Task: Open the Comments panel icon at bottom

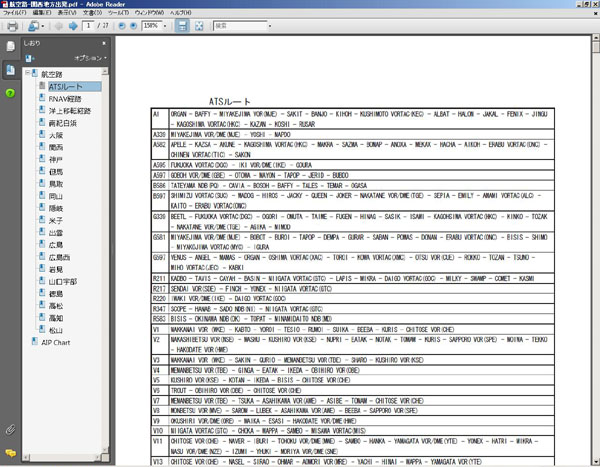Action: (10, 453)
